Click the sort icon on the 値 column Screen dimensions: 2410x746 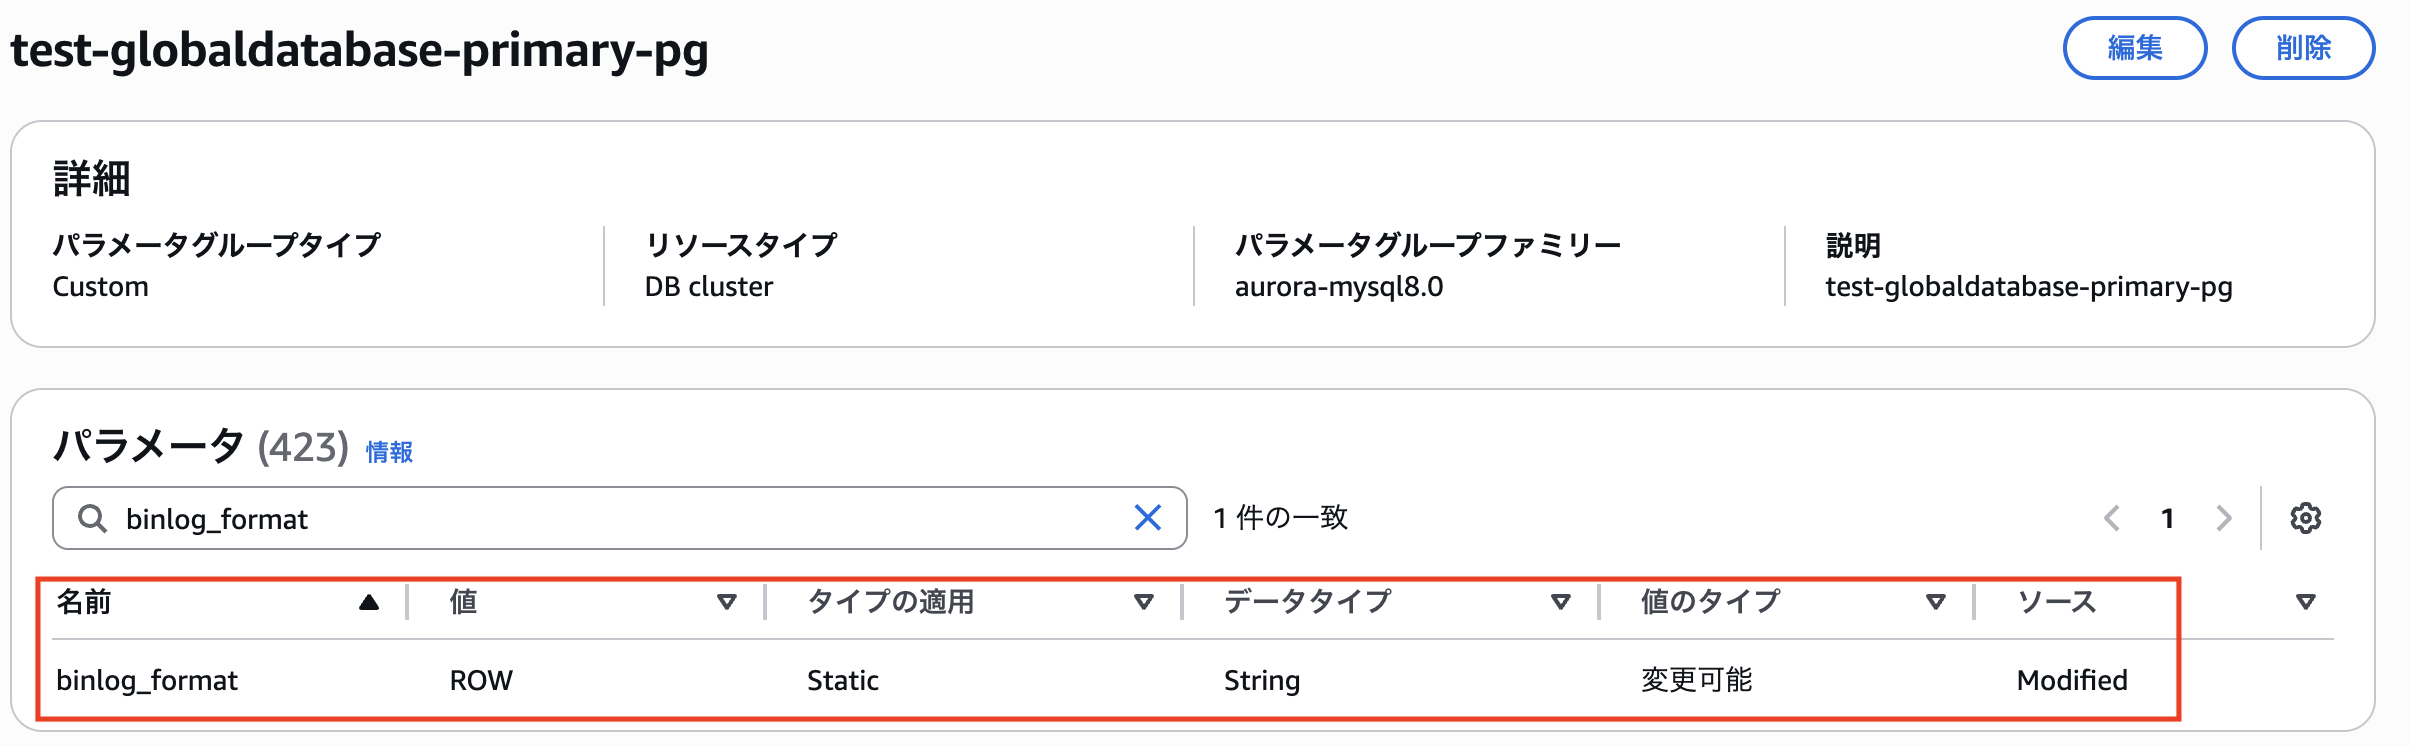click(727, 601)
